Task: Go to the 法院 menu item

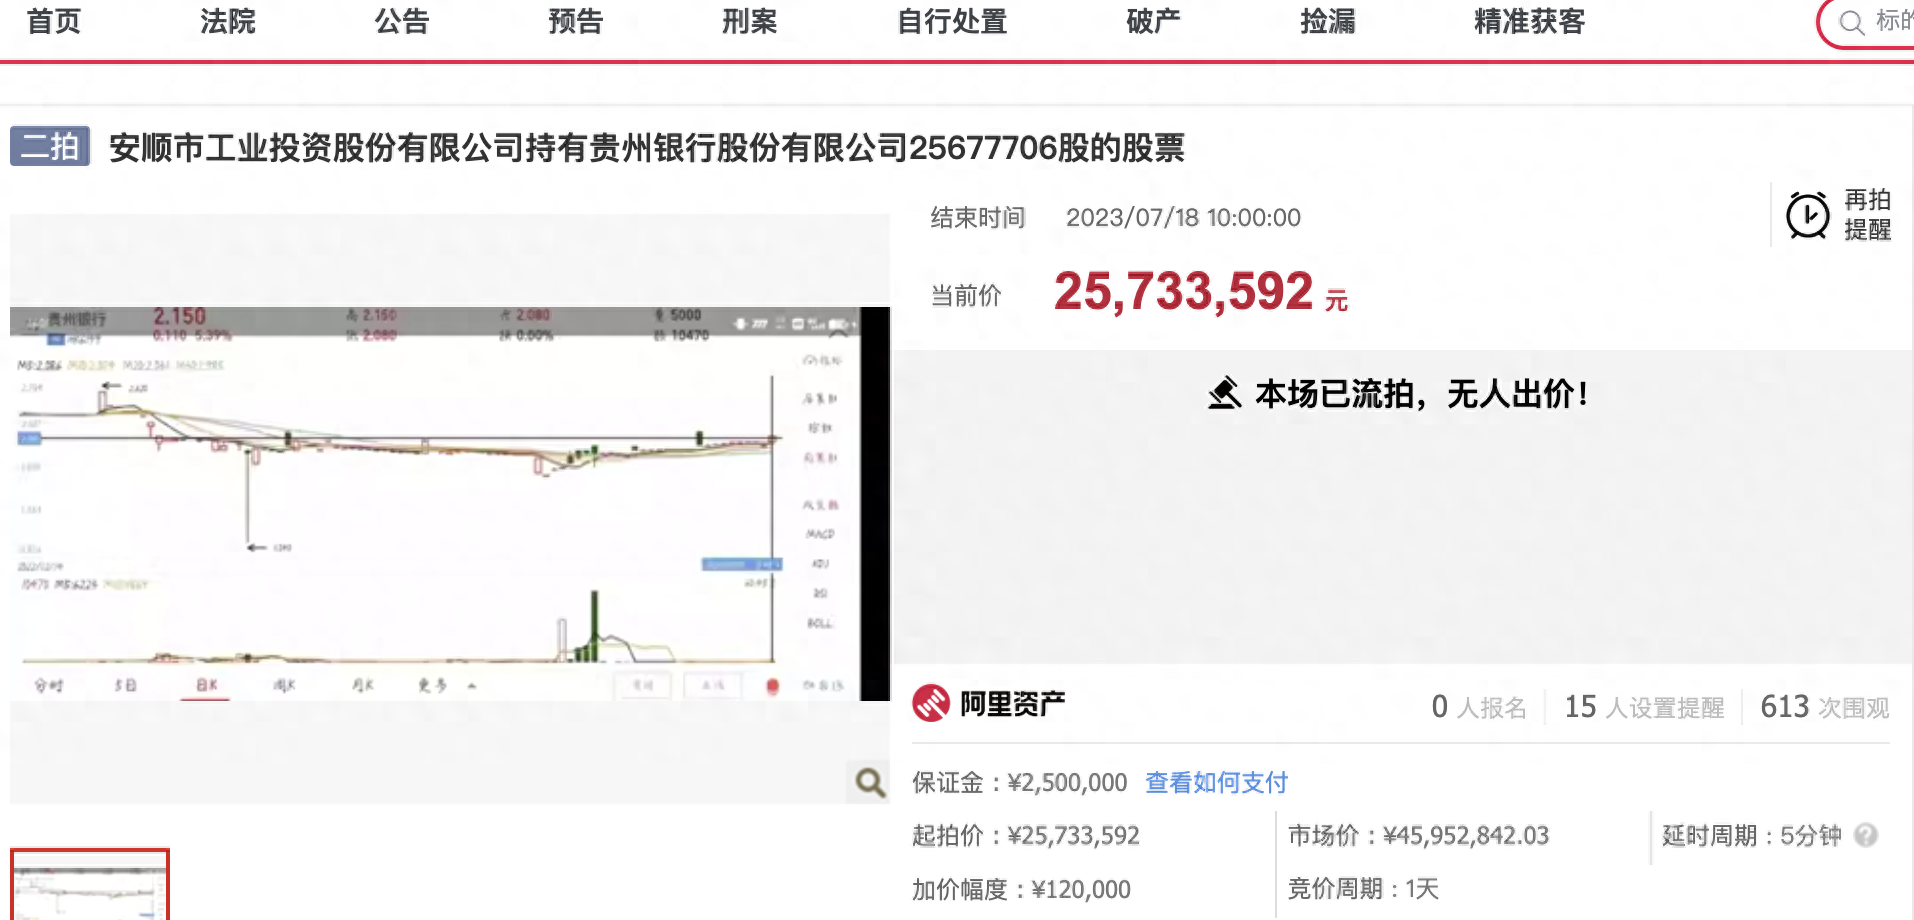Action: 227,21
